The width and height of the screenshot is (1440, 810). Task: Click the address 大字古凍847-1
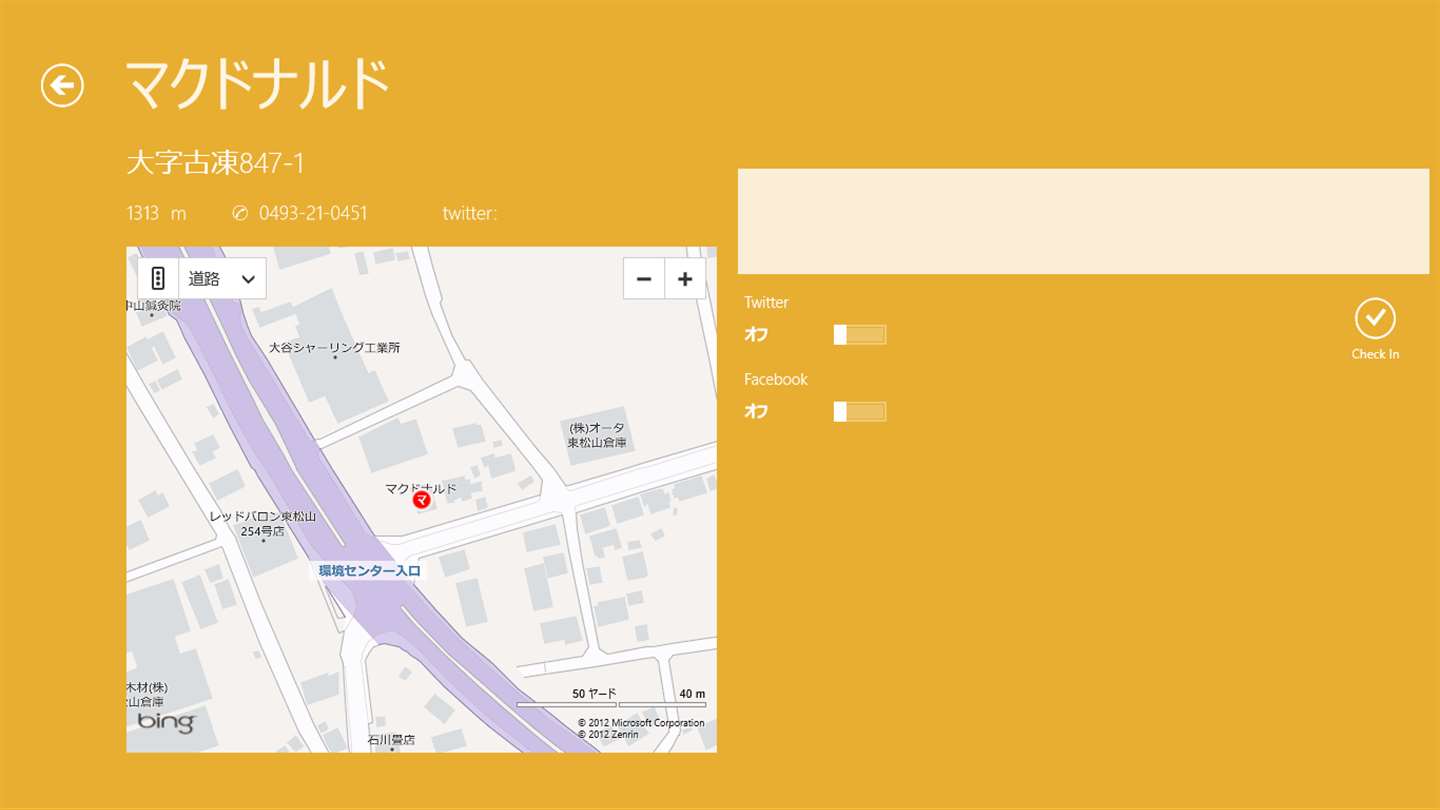215,162
